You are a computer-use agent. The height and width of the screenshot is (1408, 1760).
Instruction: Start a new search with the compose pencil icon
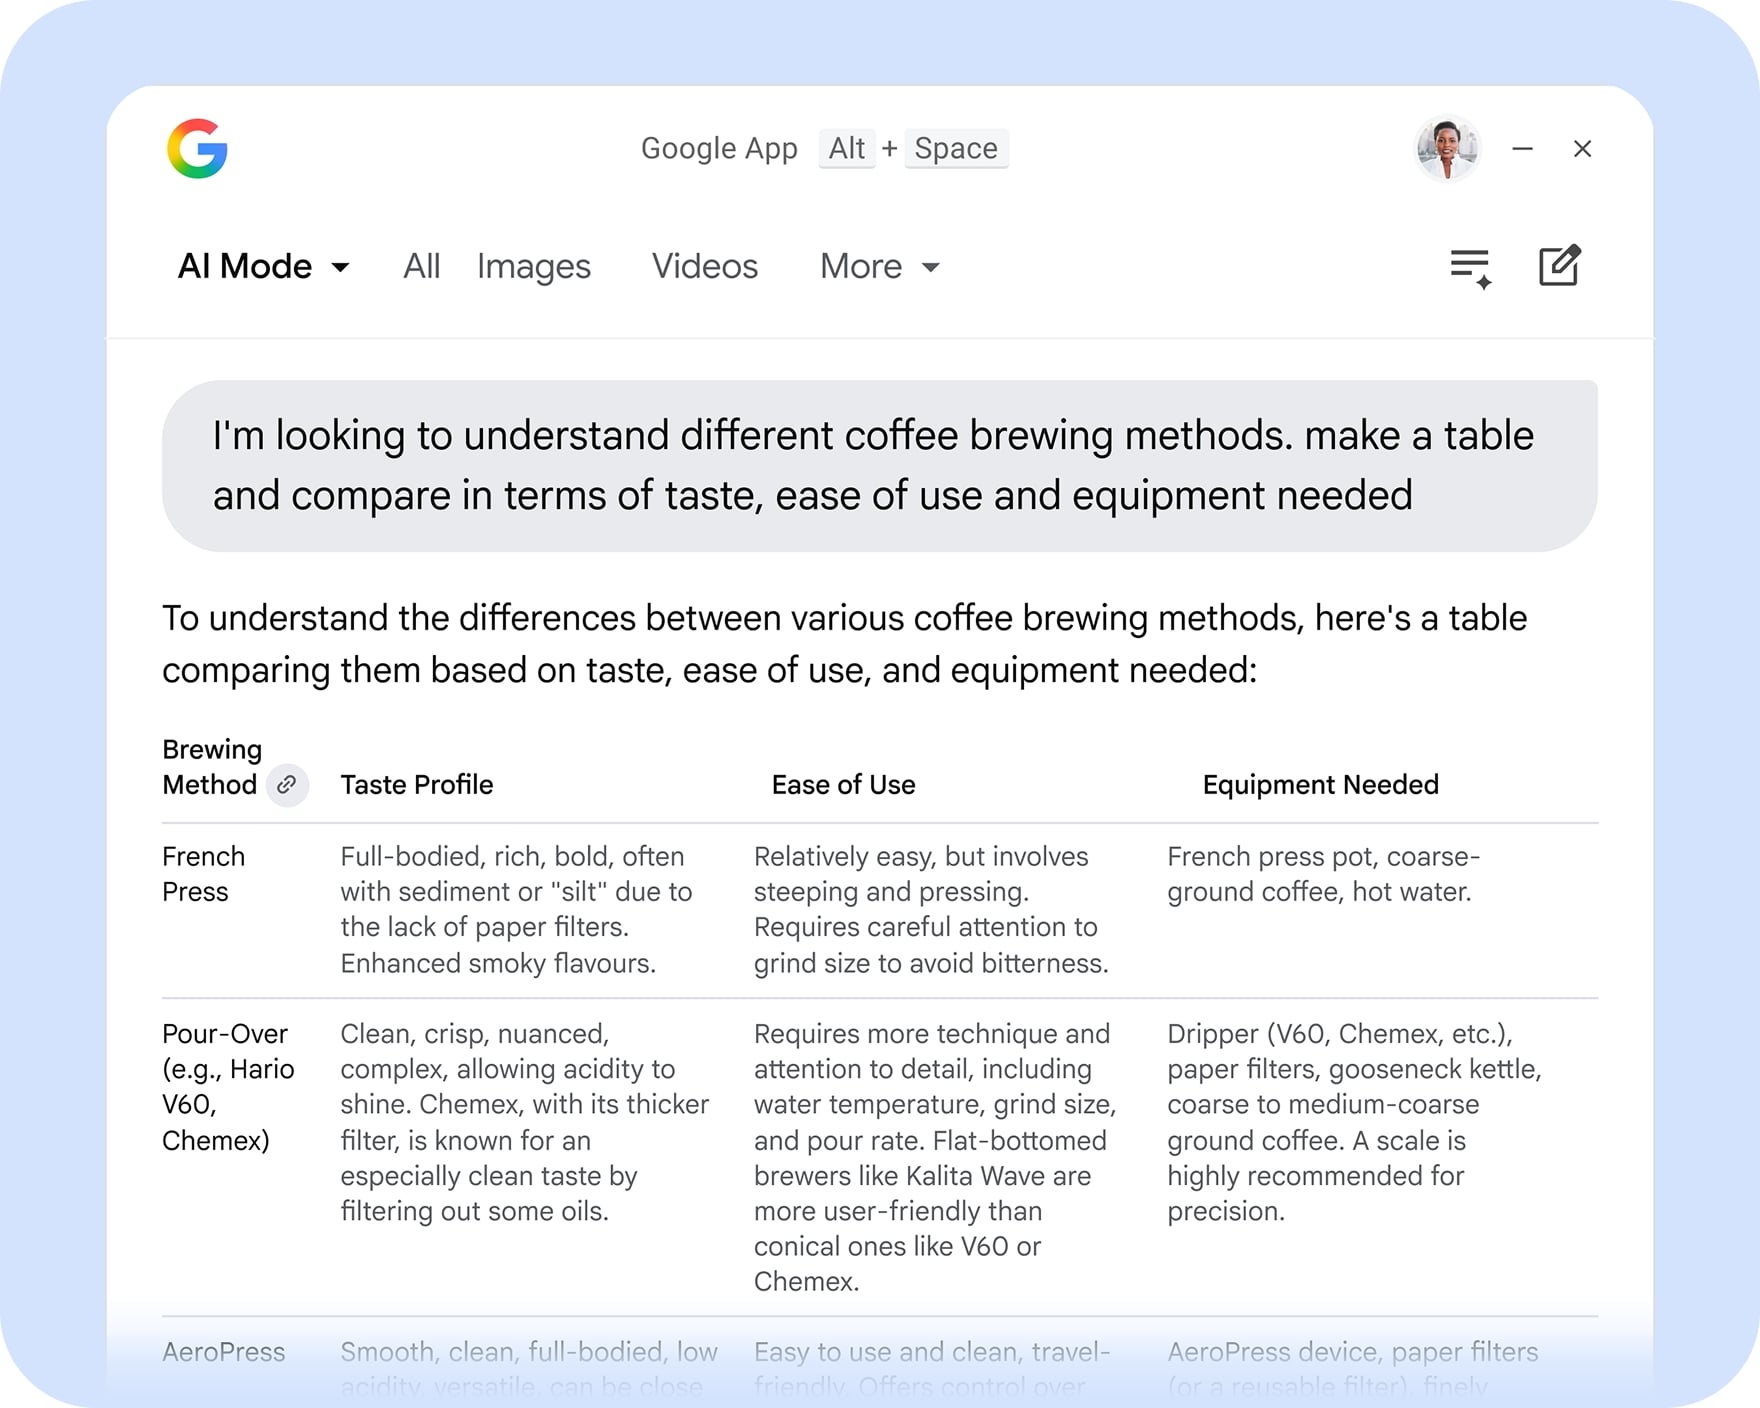tap(1559, 265)
